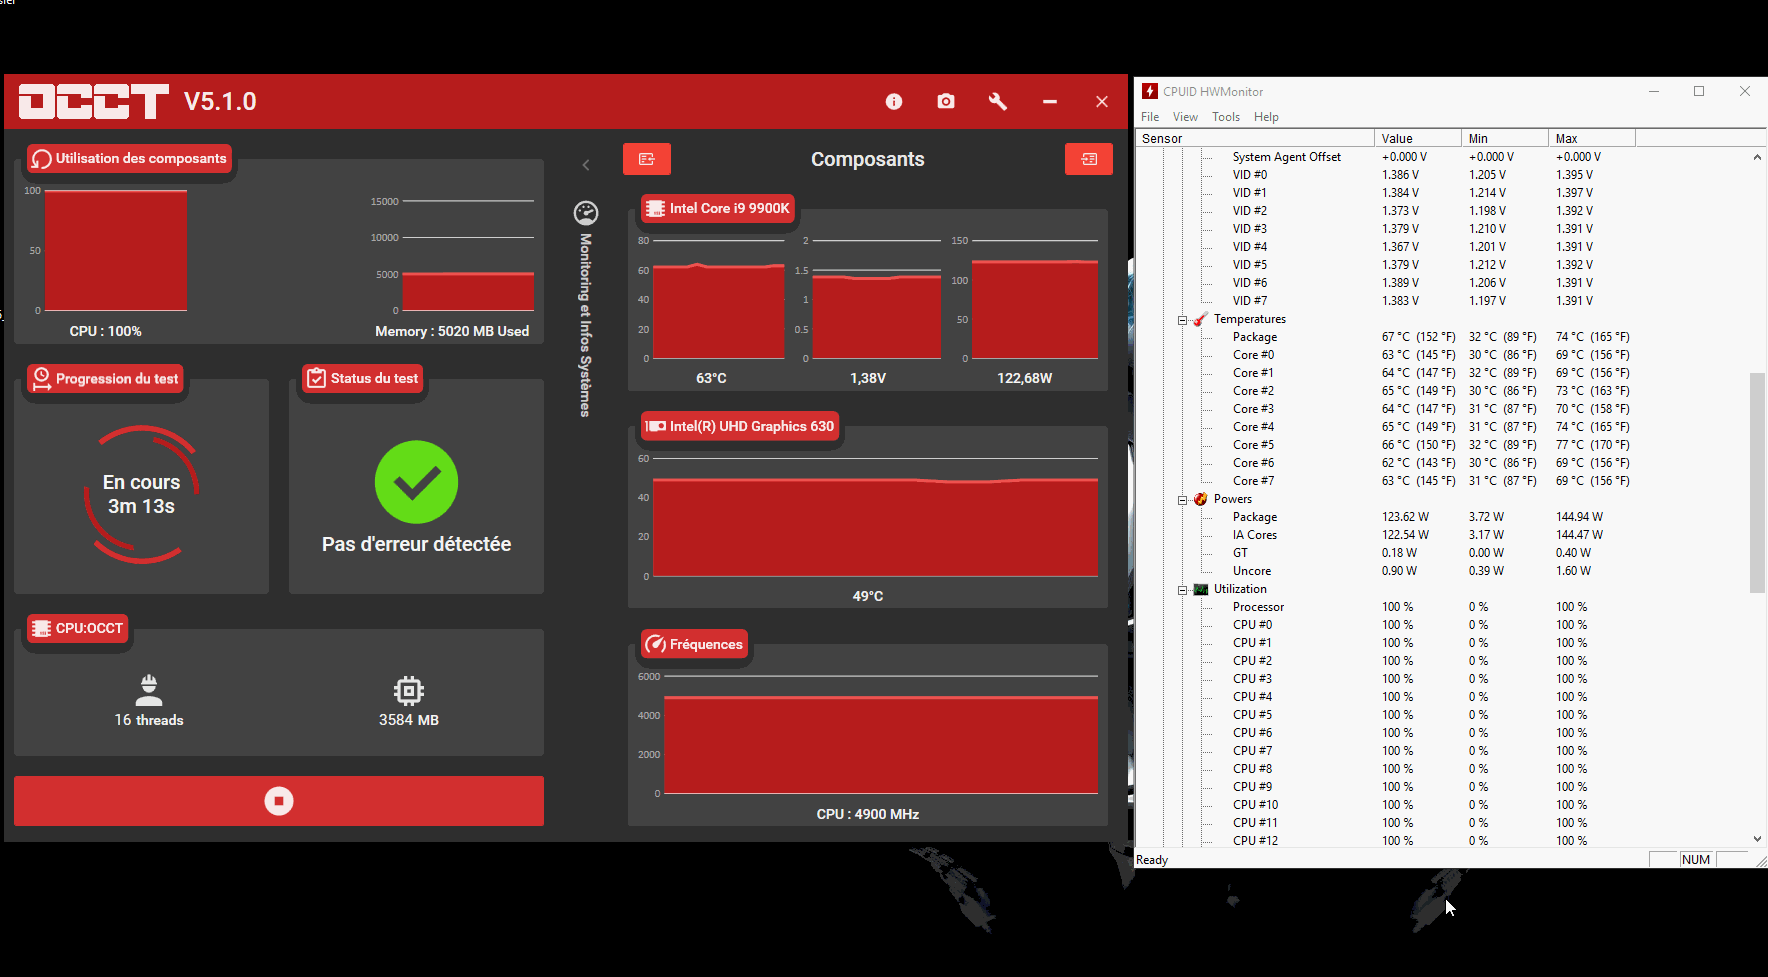Select the Uncore power row
Screen dimensions: 1768x977
point(1252,571)
